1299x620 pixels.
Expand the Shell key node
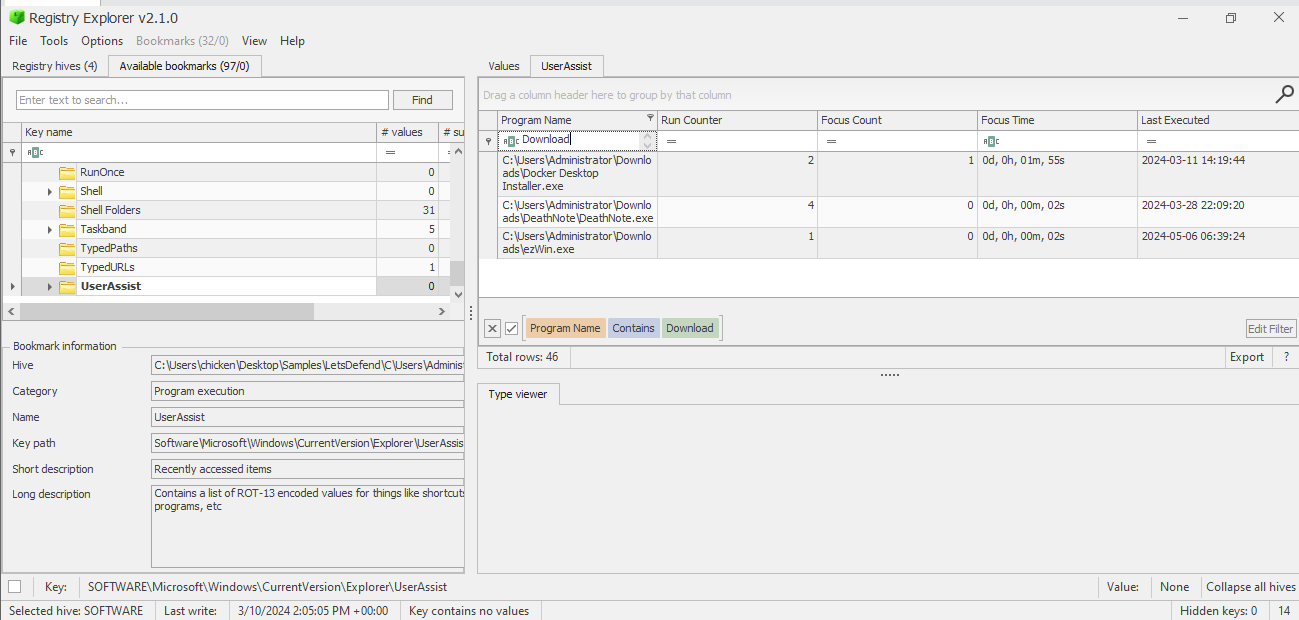click(x=49, y=192)
